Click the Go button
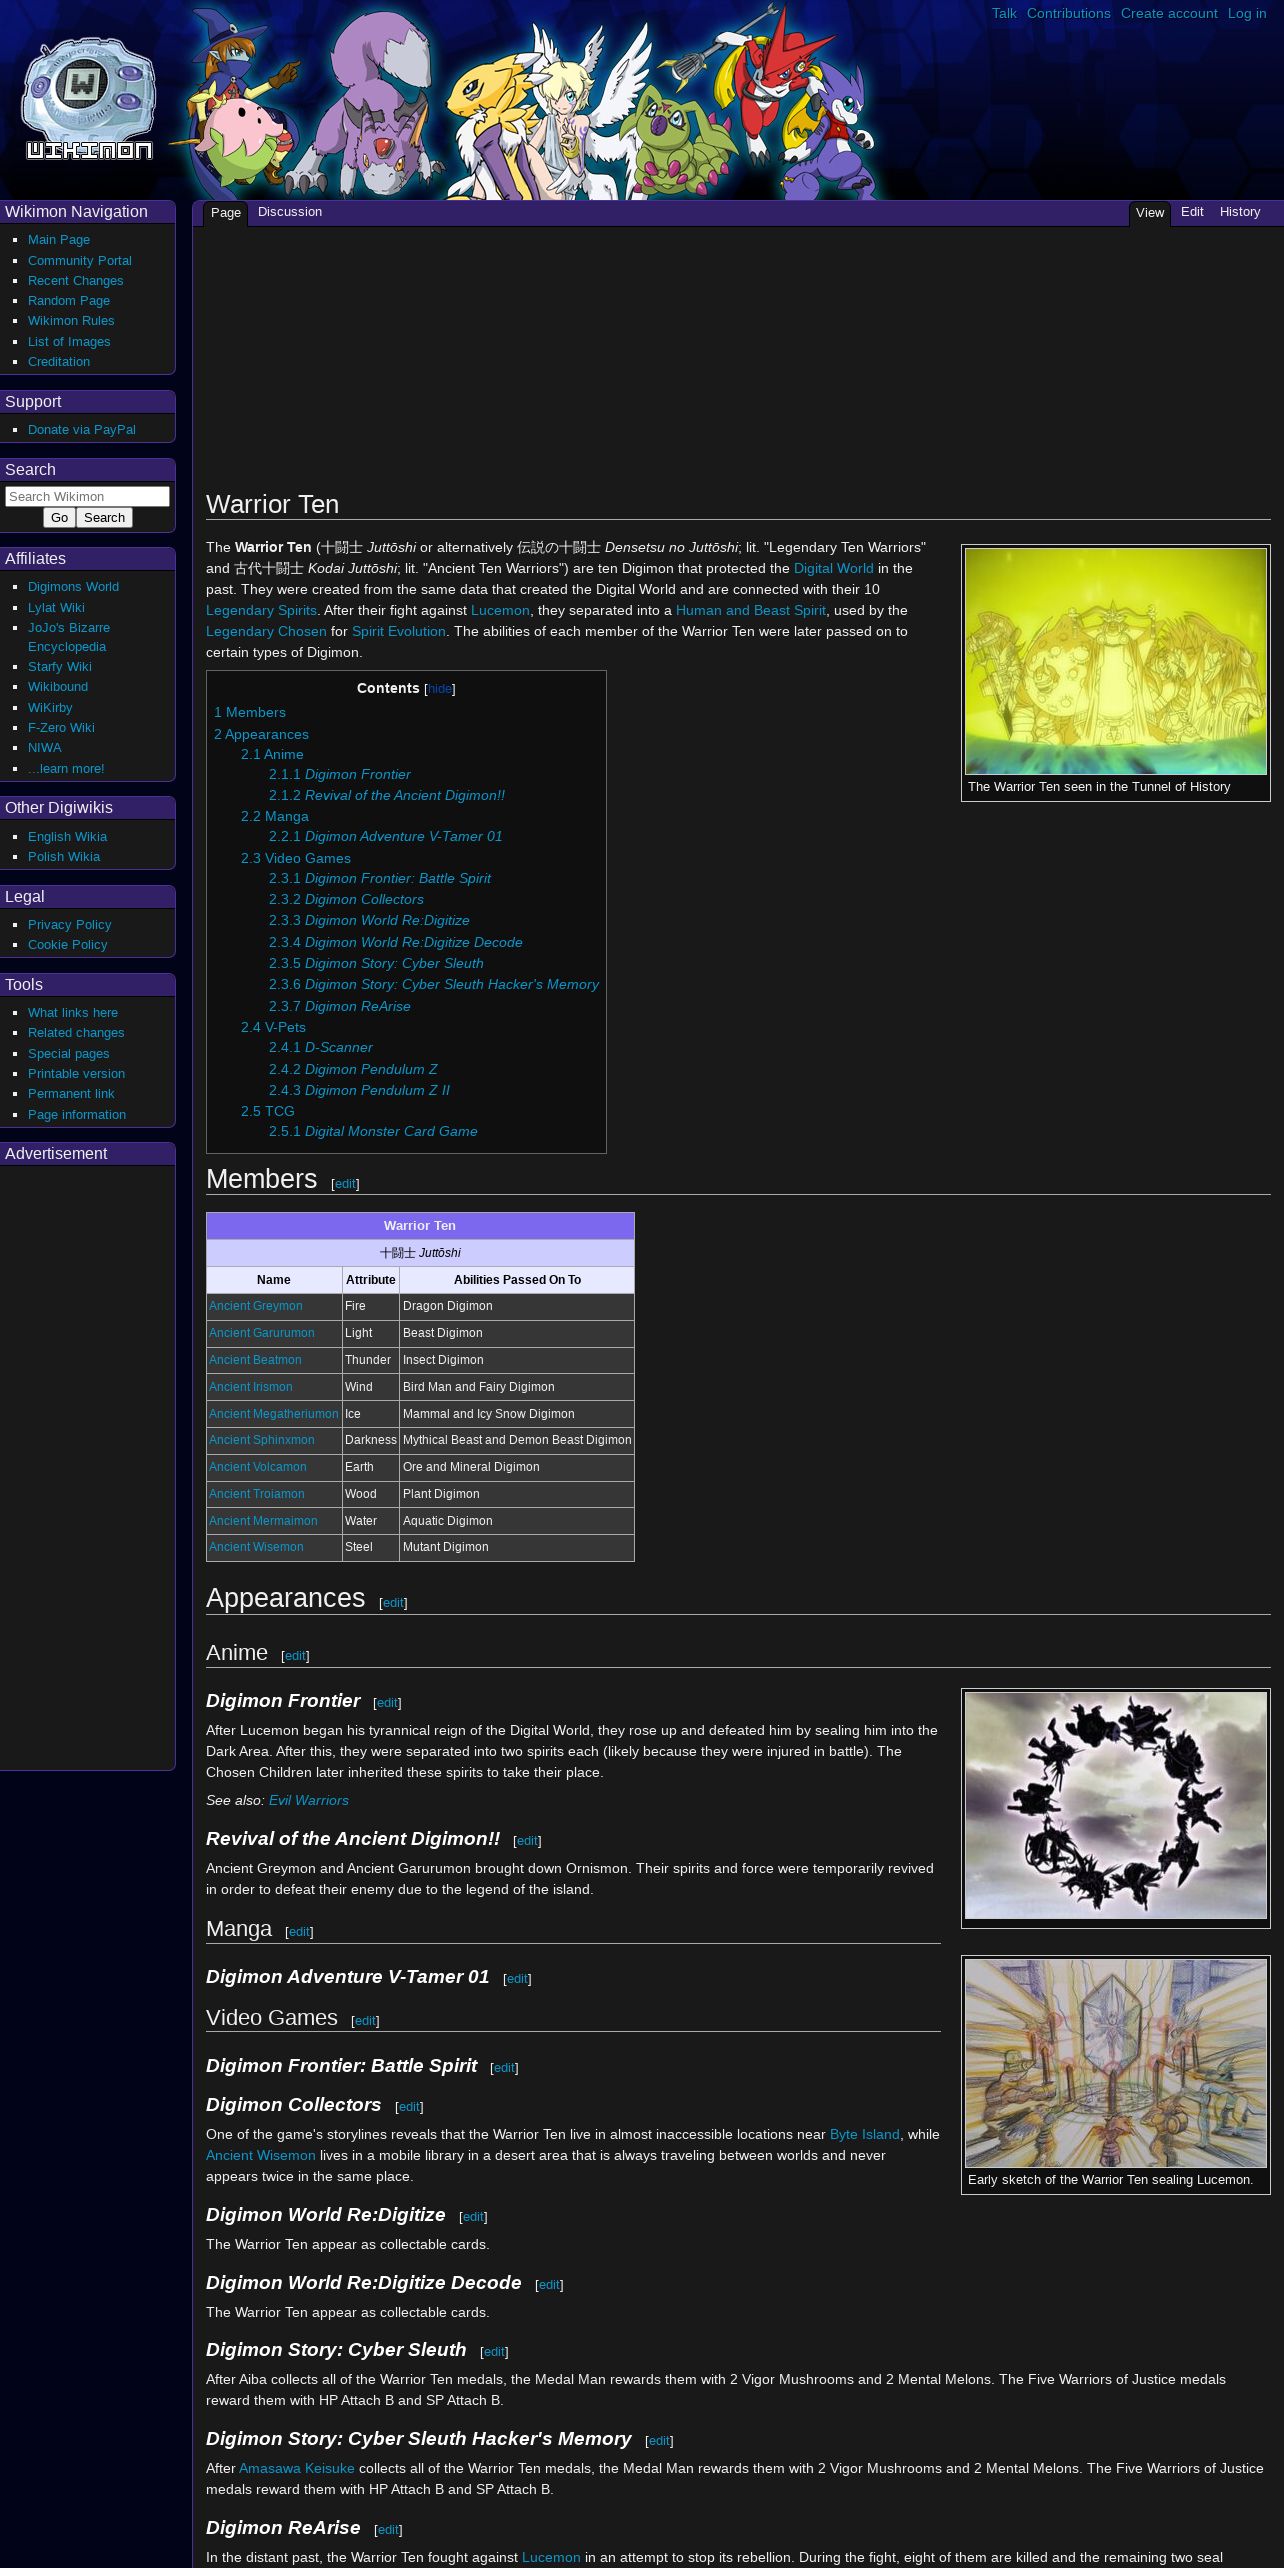 point(59,517)
